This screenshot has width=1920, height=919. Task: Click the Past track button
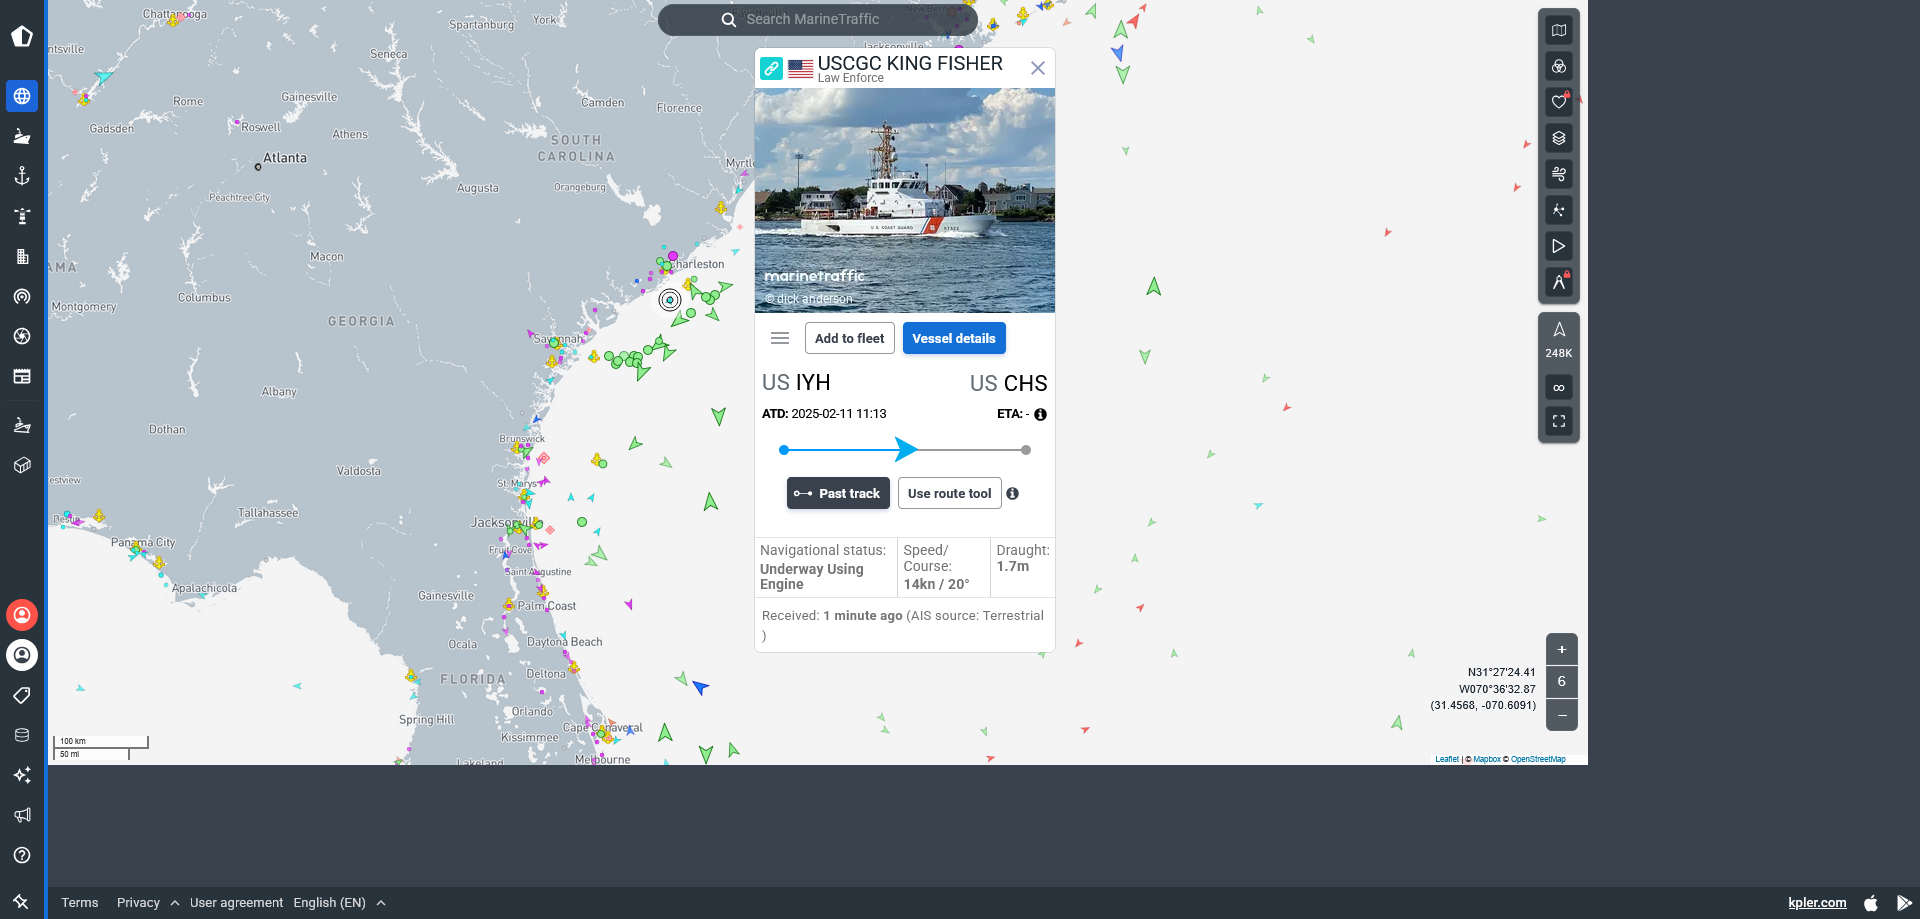(838, 493)
